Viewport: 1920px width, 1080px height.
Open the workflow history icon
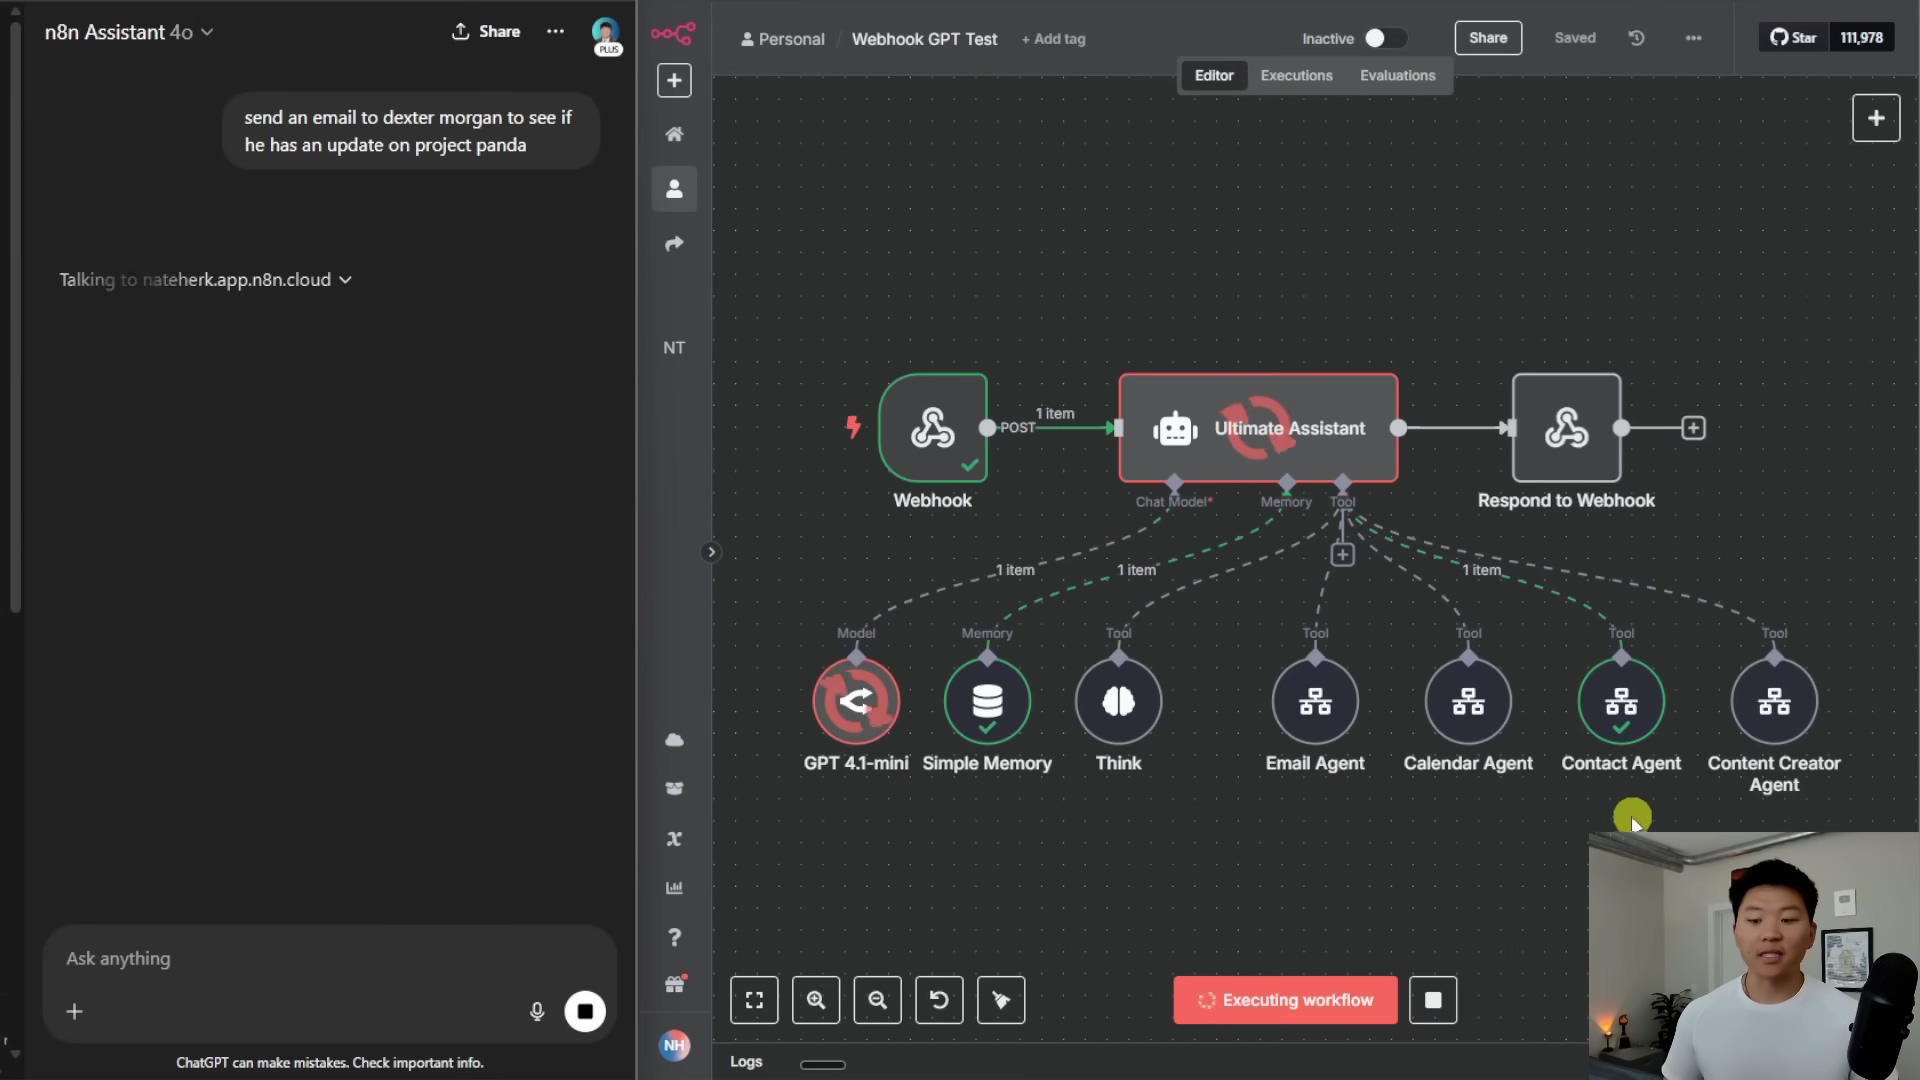pyautogui.click(x=1636, y=38)
